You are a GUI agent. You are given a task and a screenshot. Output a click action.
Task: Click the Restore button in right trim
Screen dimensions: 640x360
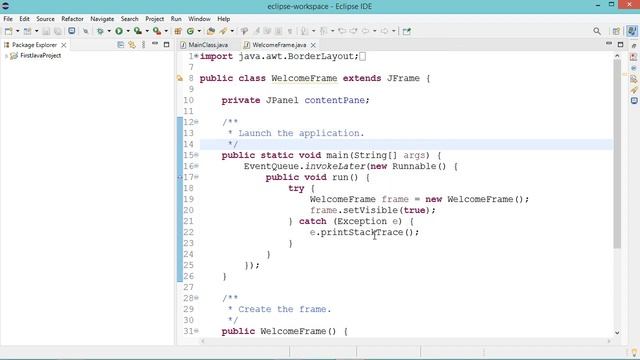point(634,45)
